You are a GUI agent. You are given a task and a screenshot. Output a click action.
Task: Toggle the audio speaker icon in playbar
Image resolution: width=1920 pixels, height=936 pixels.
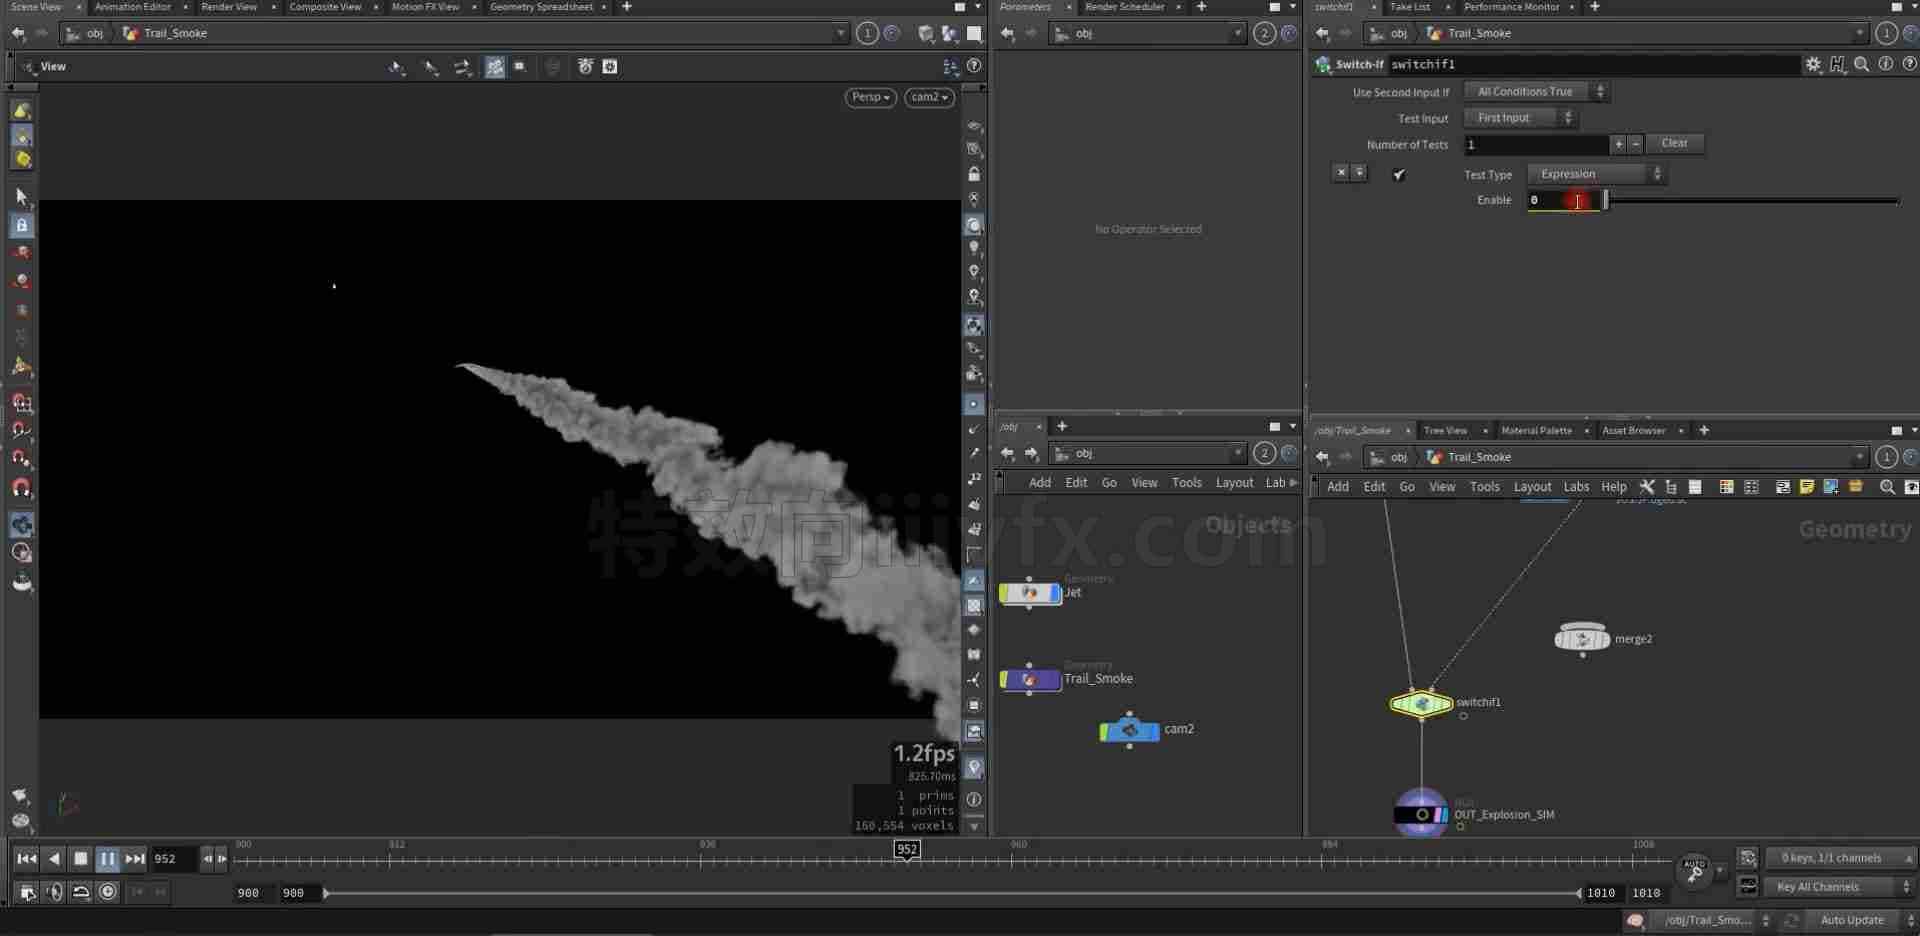click(x=55, y=892)
